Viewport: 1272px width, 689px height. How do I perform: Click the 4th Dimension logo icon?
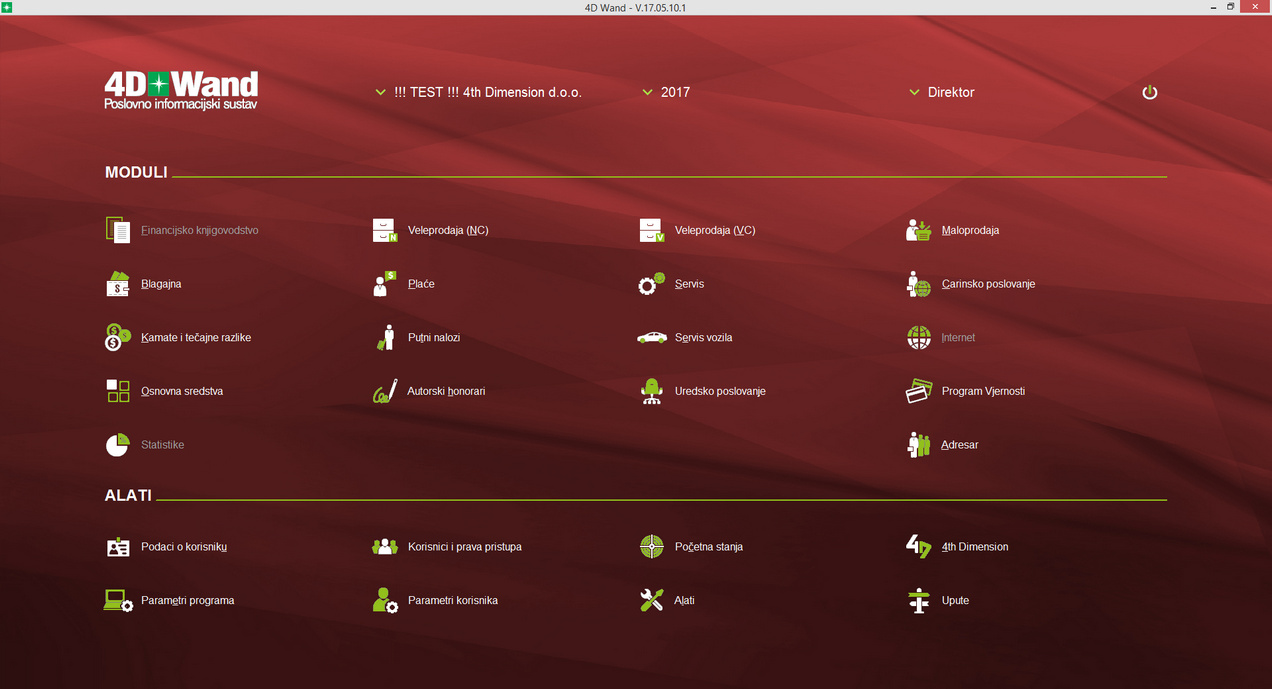coord(919,547)
